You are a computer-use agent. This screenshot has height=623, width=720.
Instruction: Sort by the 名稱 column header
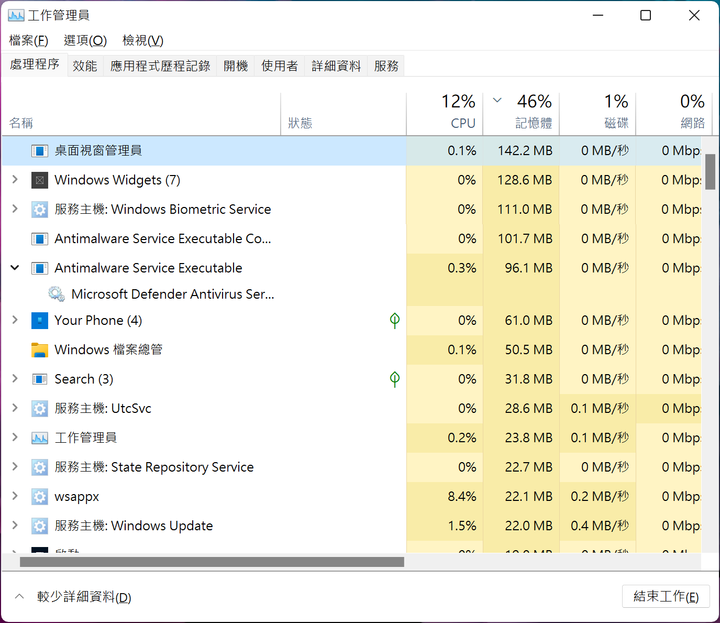[x=141, y=113]
